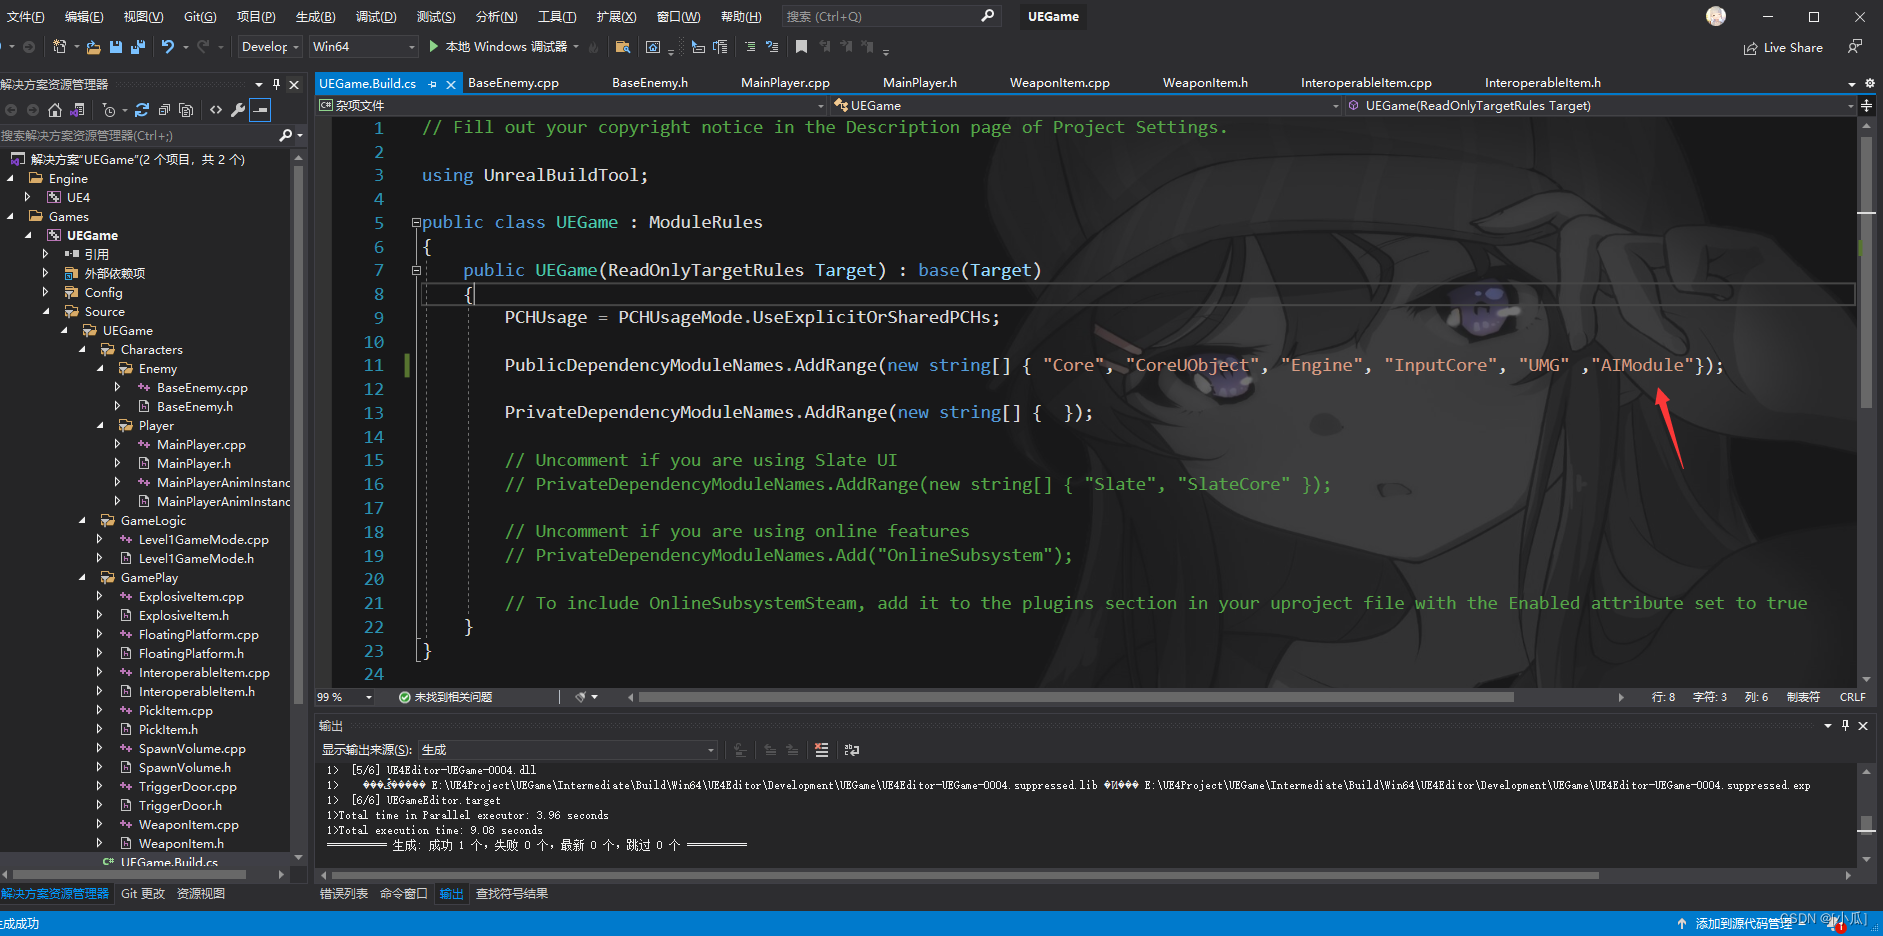
Task: Click the Home icon in Solution Explorer toolbar
Action: tap(55, 110)
